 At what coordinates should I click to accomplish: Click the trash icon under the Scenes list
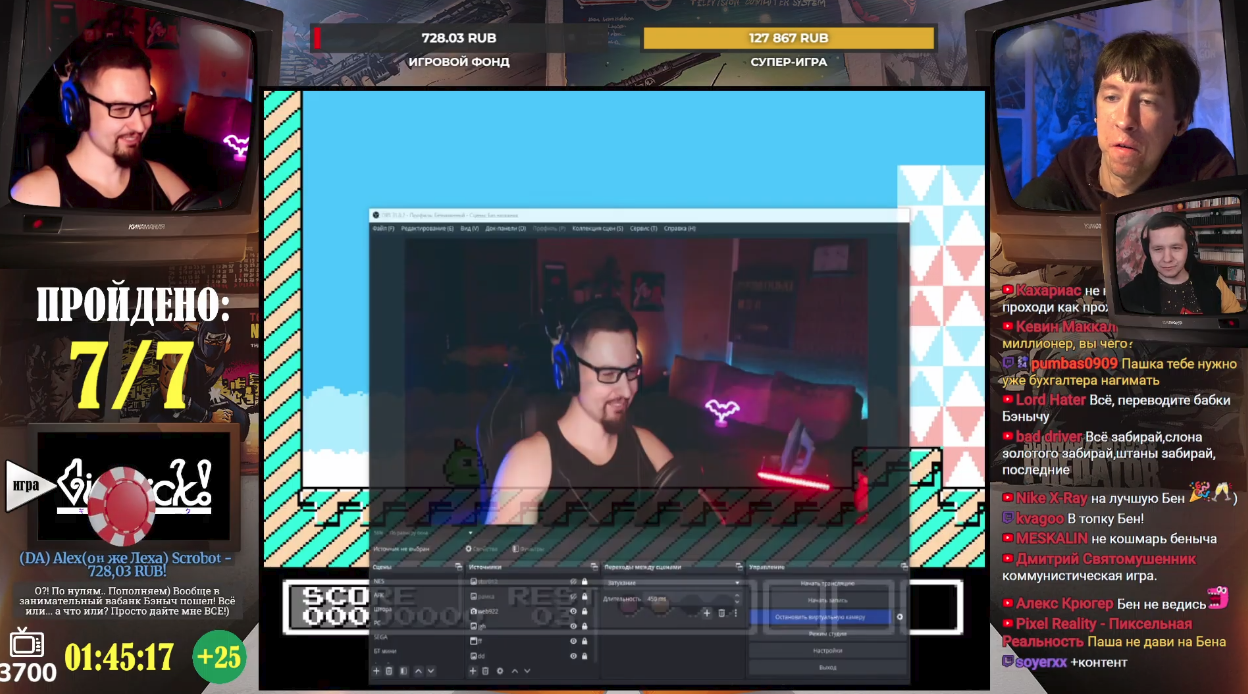tap(390, 671)
